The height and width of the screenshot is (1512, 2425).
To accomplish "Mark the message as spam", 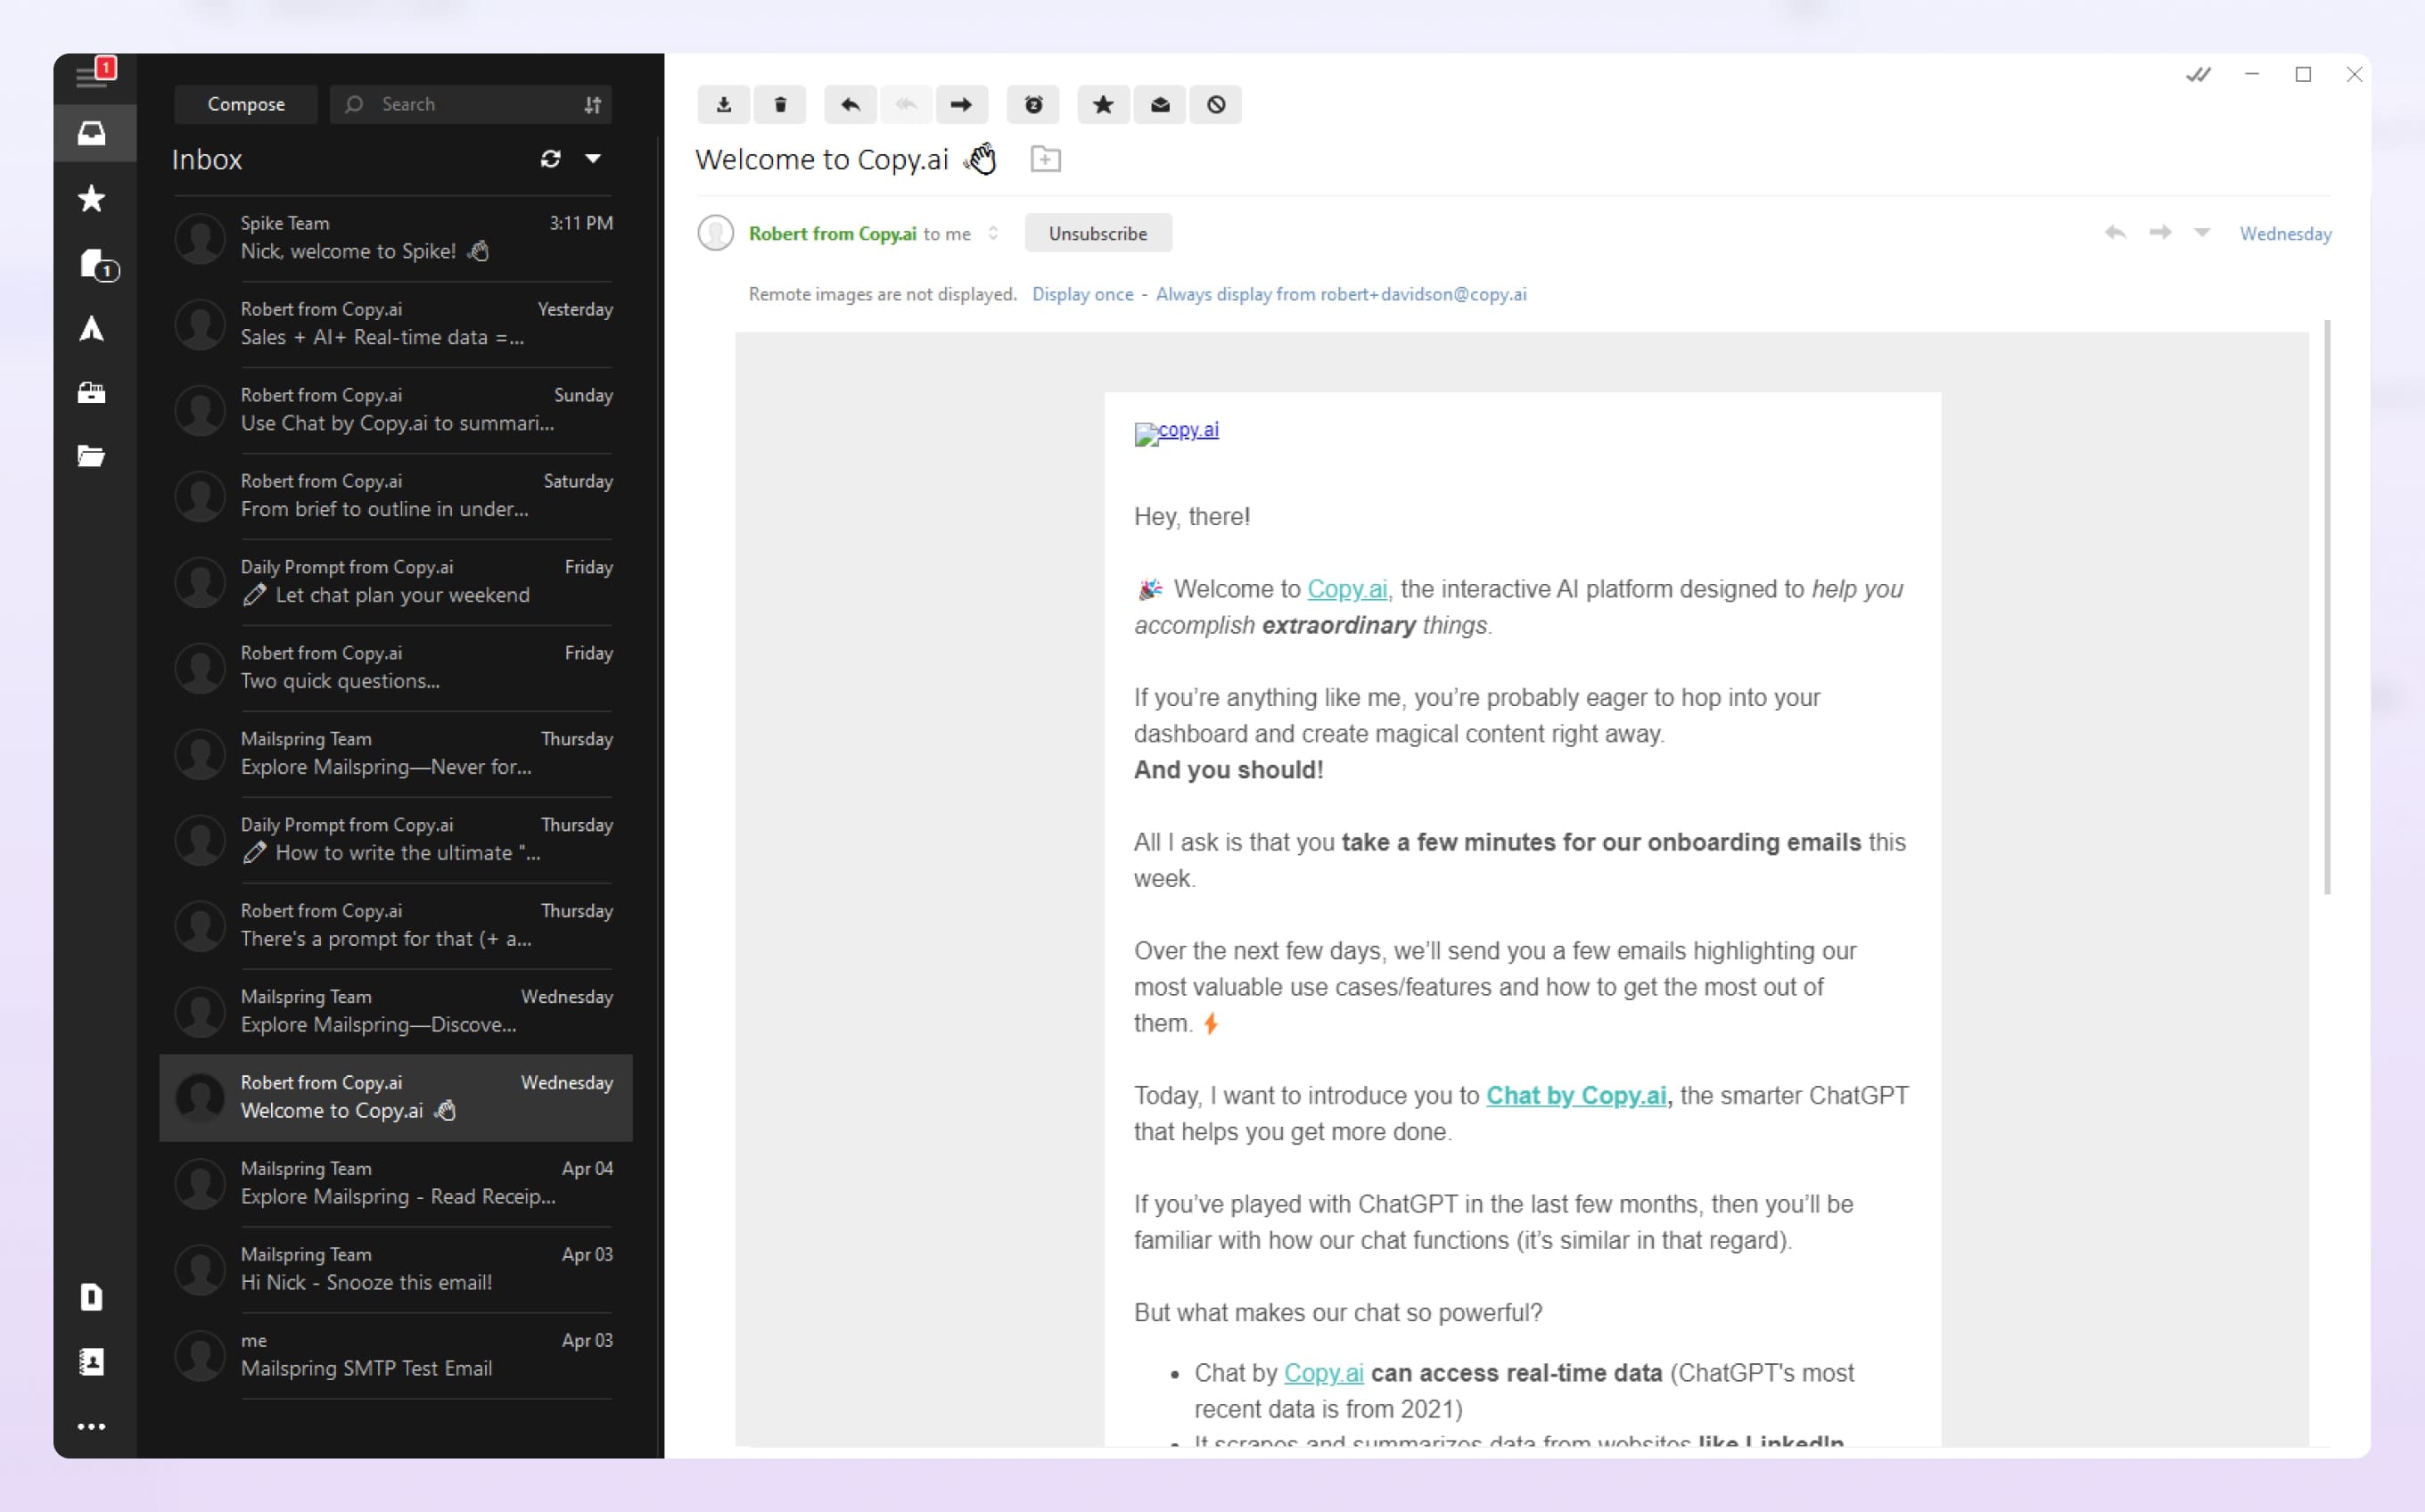I will 1215,104.
